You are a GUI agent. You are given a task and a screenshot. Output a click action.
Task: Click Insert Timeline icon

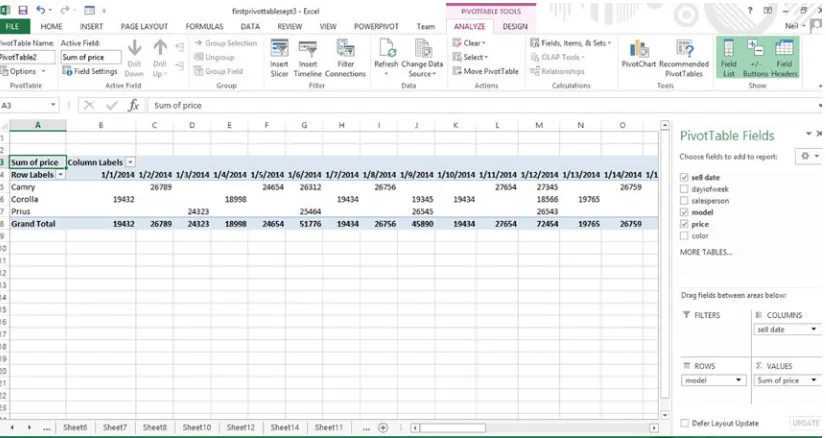click(x=308, y=48)
